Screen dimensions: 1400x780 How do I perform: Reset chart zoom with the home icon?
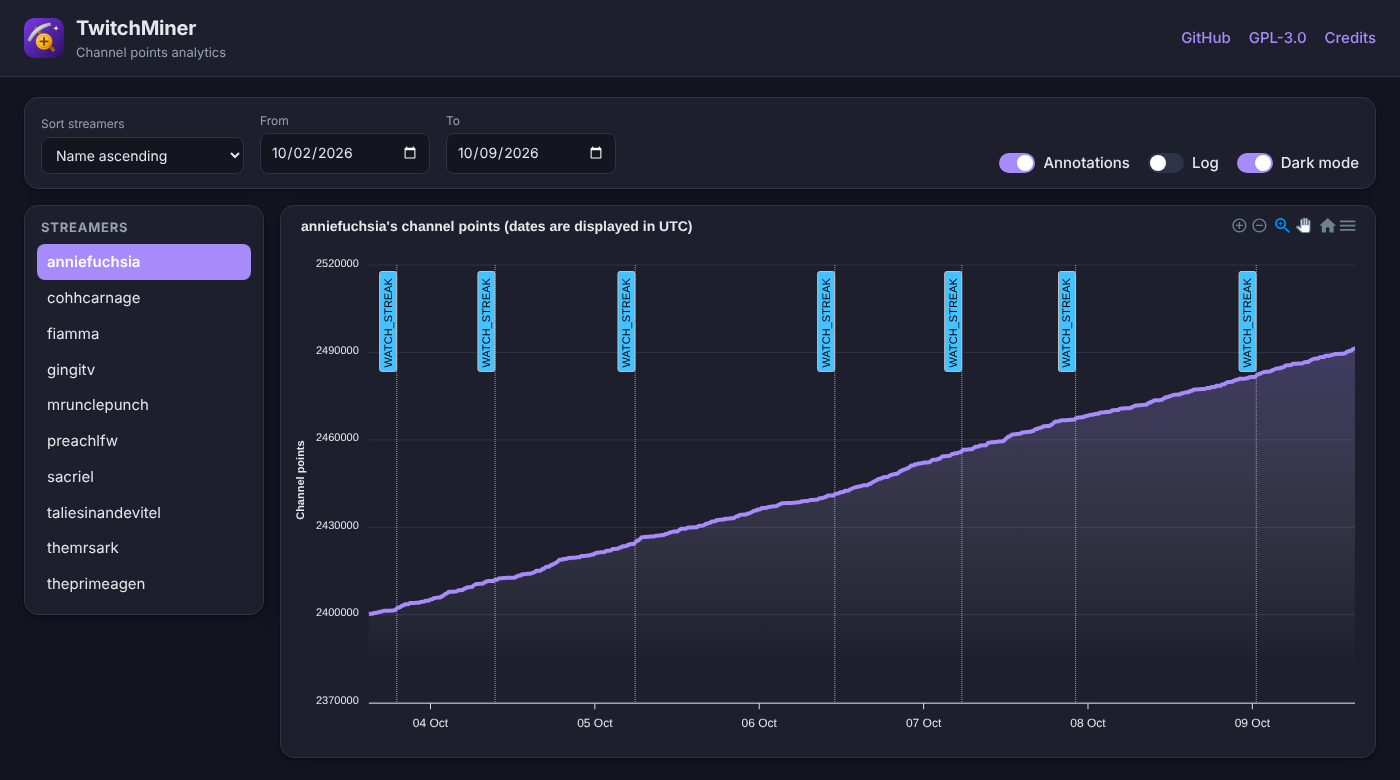[x=1327, y=226]
